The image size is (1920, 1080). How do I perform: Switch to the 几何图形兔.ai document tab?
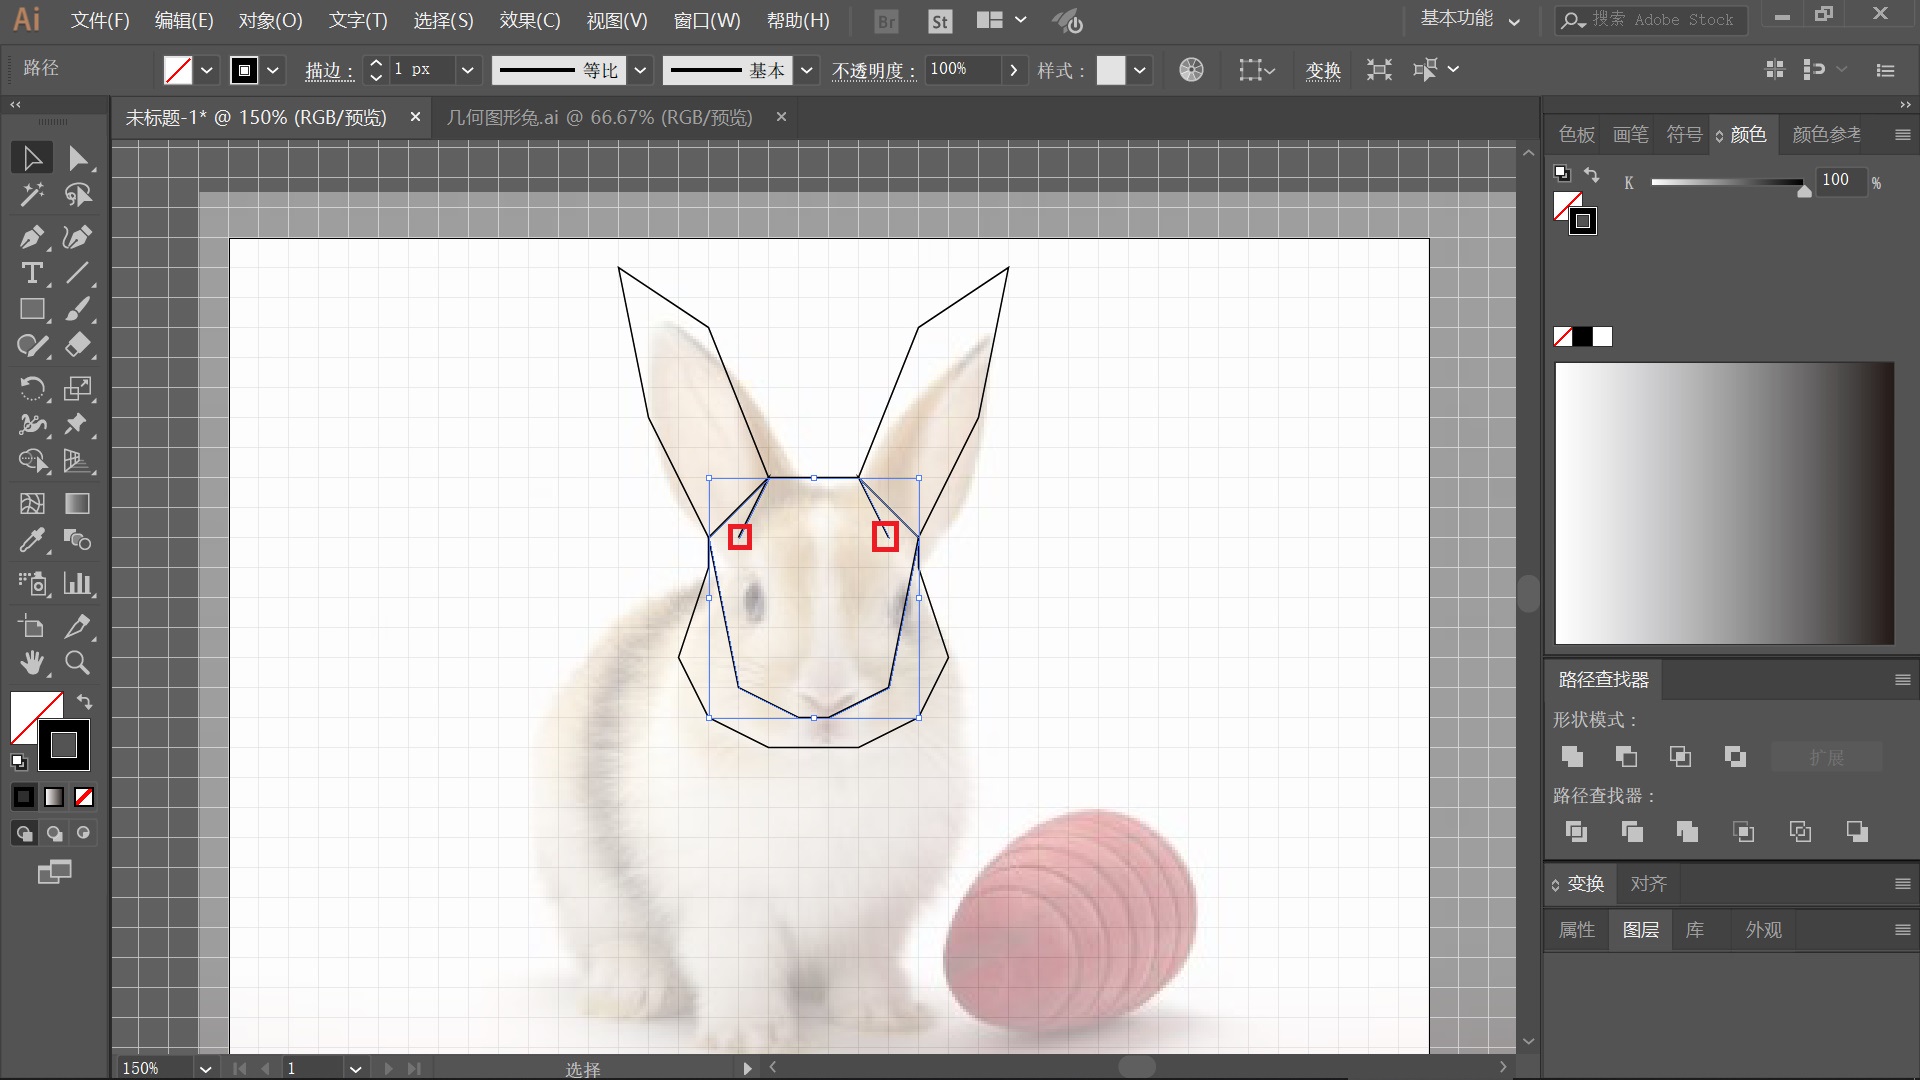tap(599, 117)
